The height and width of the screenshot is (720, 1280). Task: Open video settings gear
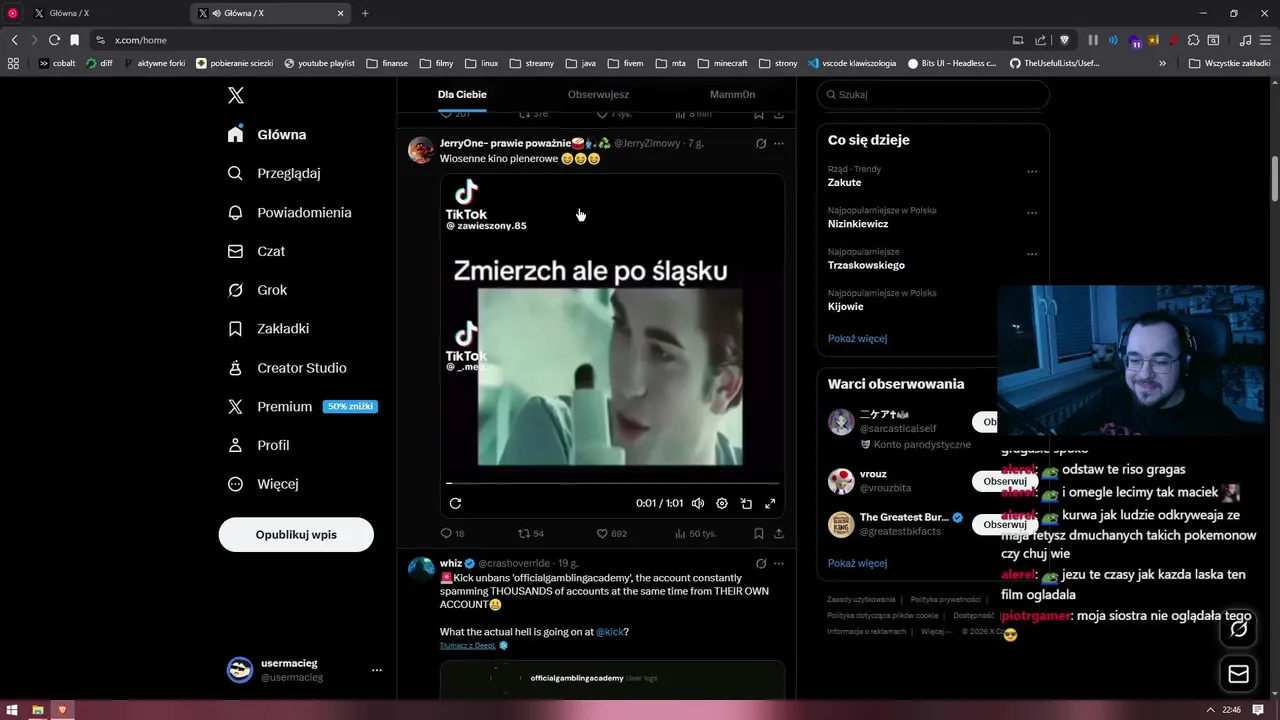click(722, 503)
